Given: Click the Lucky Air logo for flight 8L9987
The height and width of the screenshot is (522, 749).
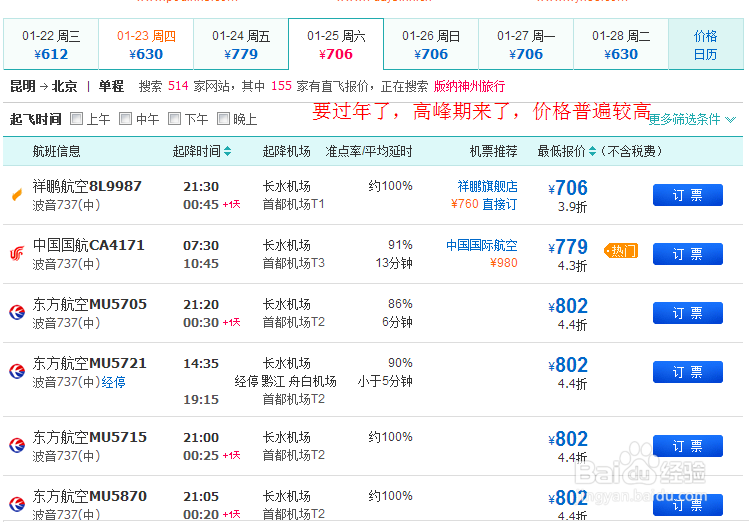Looking at the screenshot, I should (17, 194).
